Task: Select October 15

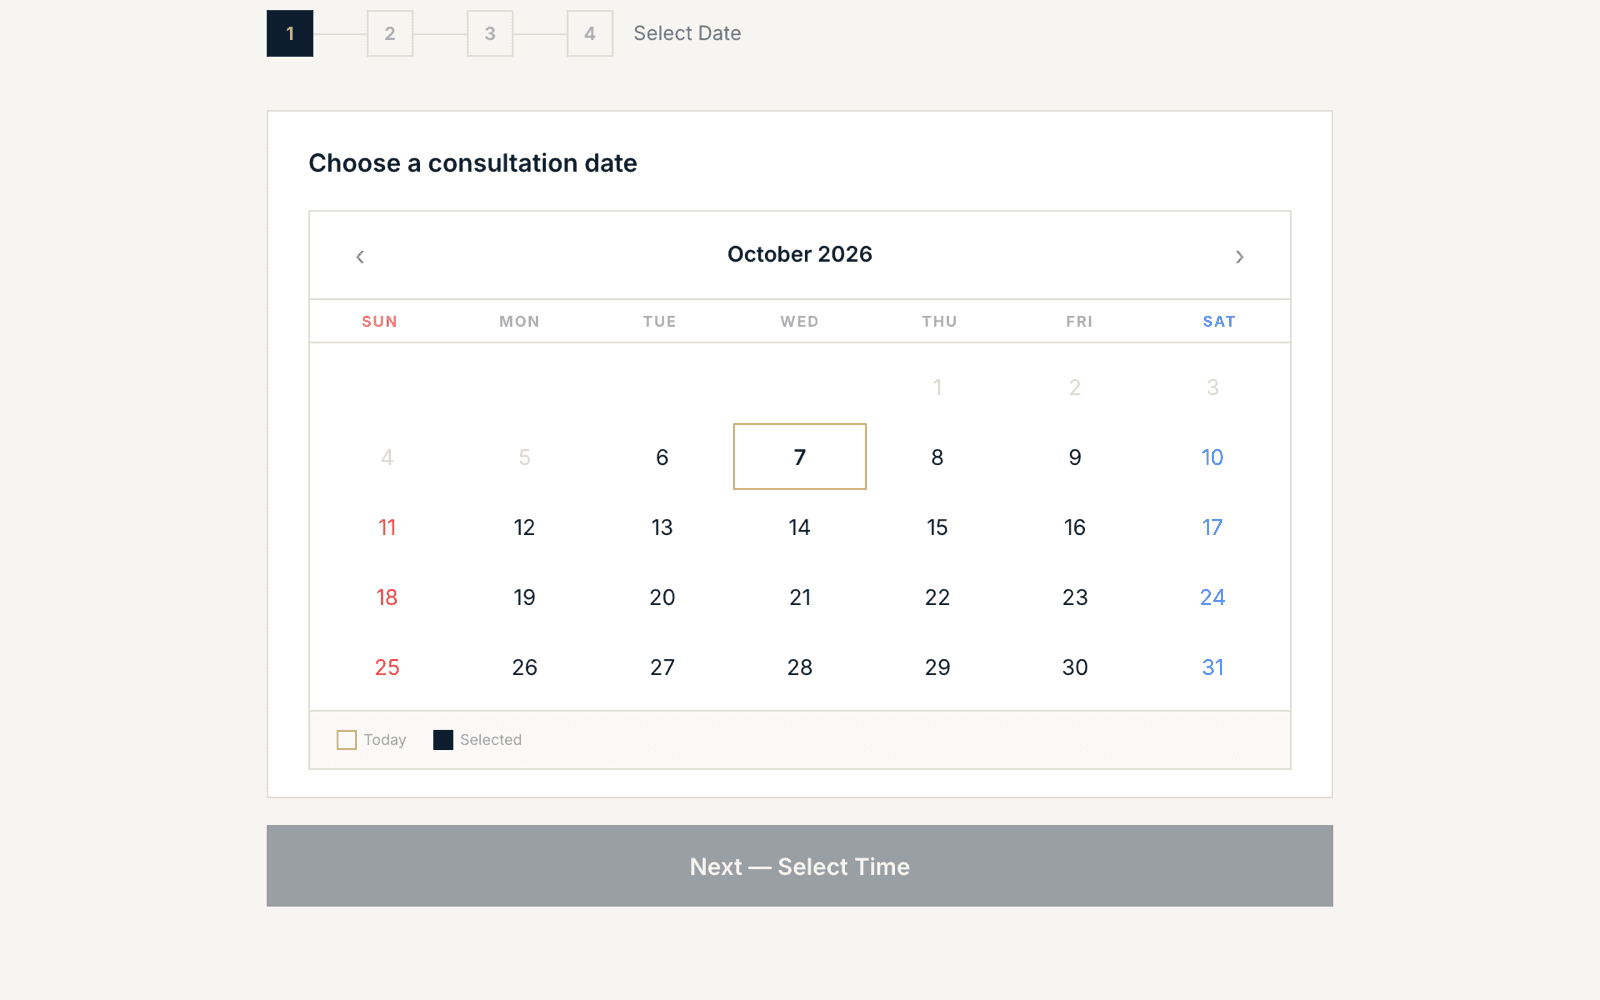Action: click(937, 527)
